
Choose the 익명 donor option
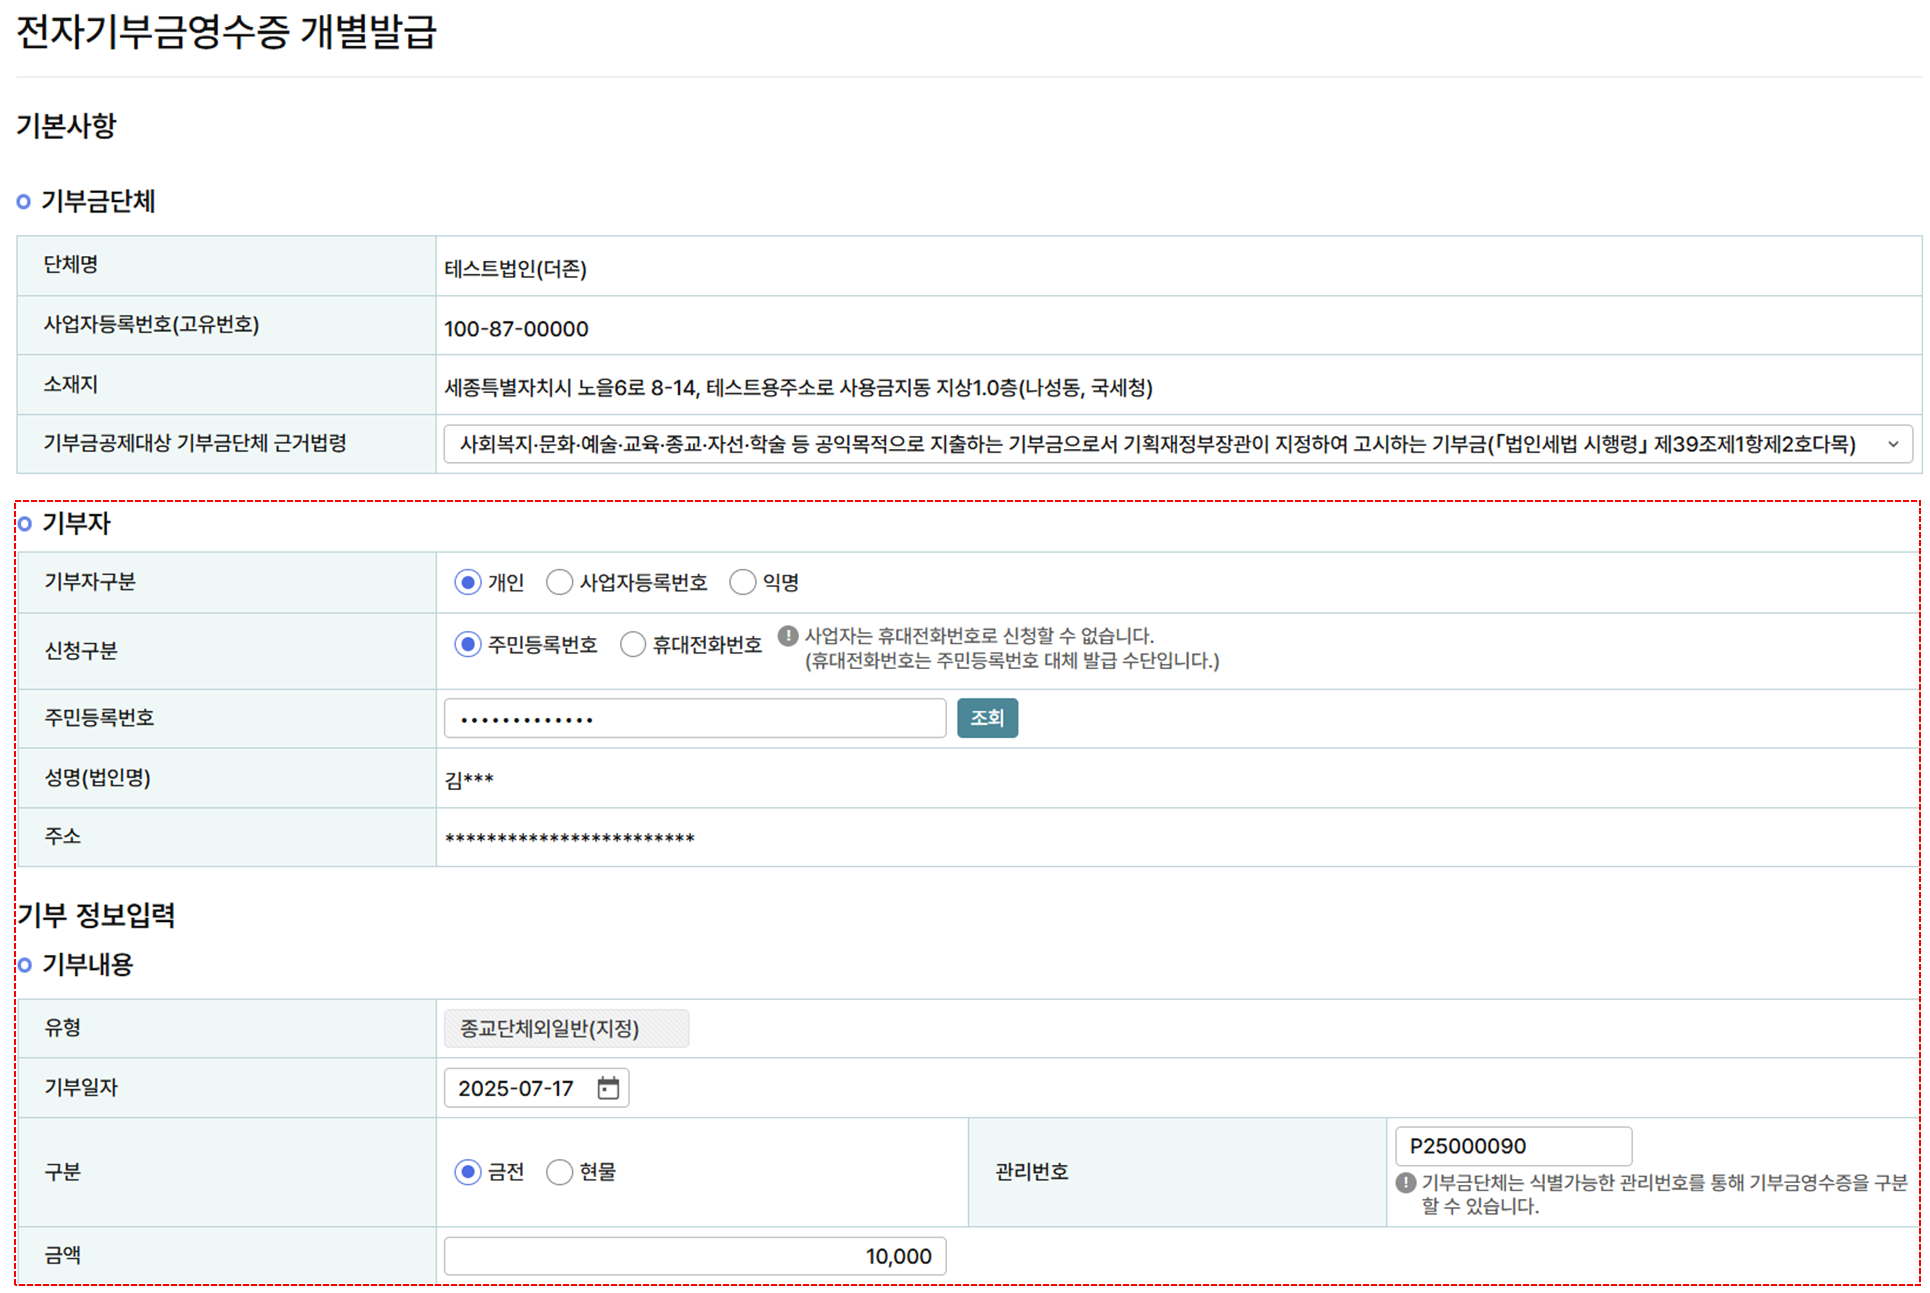click(742, 582)
